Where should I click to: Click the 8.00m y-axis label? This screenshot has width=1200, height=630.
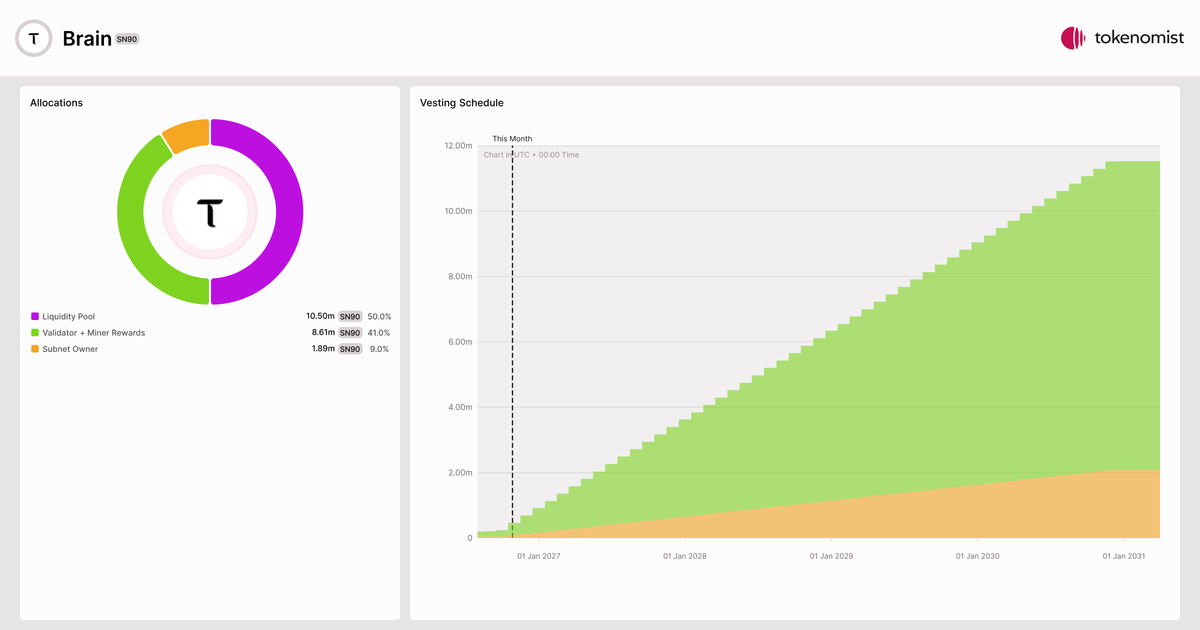pyautogui.click(x=461, y=277)
